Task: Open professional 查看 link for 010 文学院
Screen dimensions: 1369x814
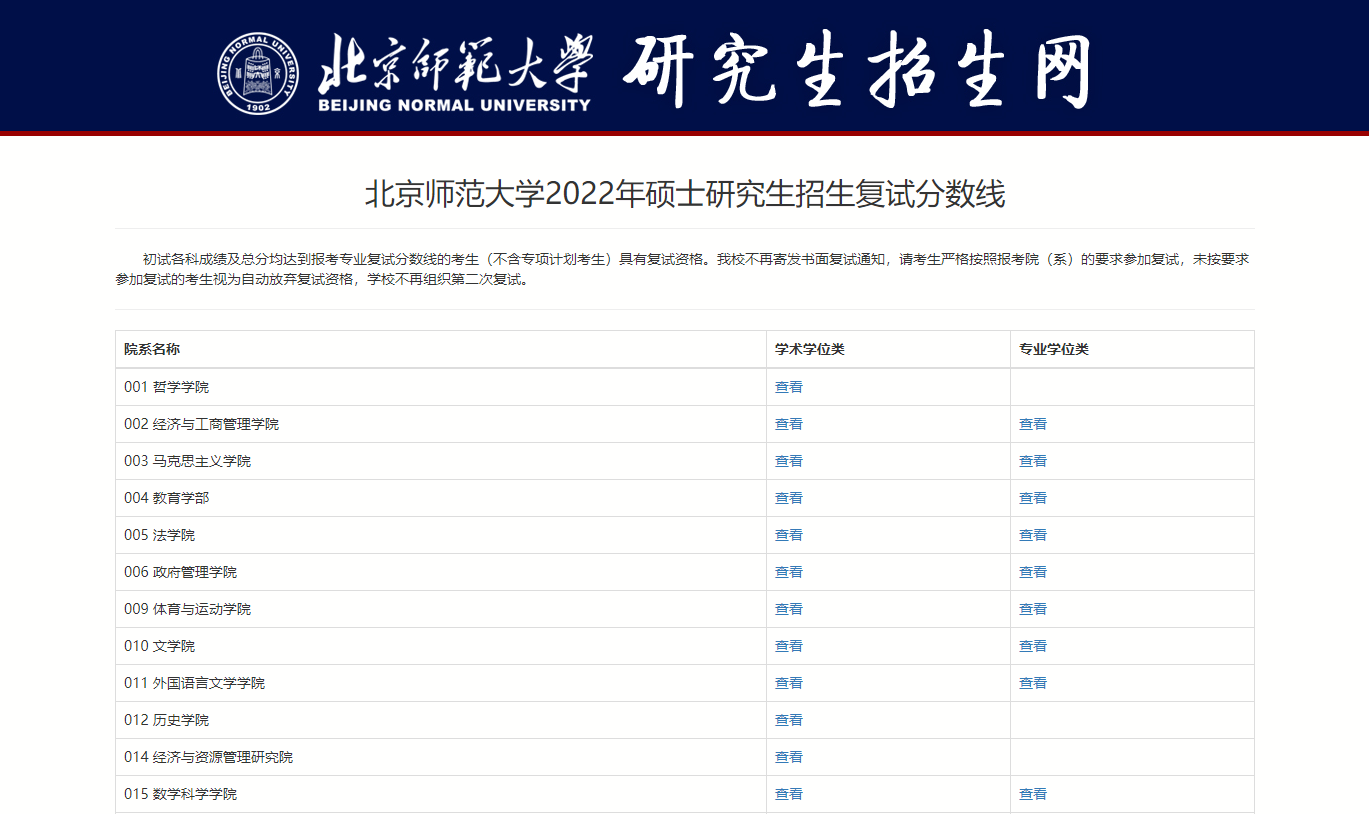Action: coord(1033,646)
